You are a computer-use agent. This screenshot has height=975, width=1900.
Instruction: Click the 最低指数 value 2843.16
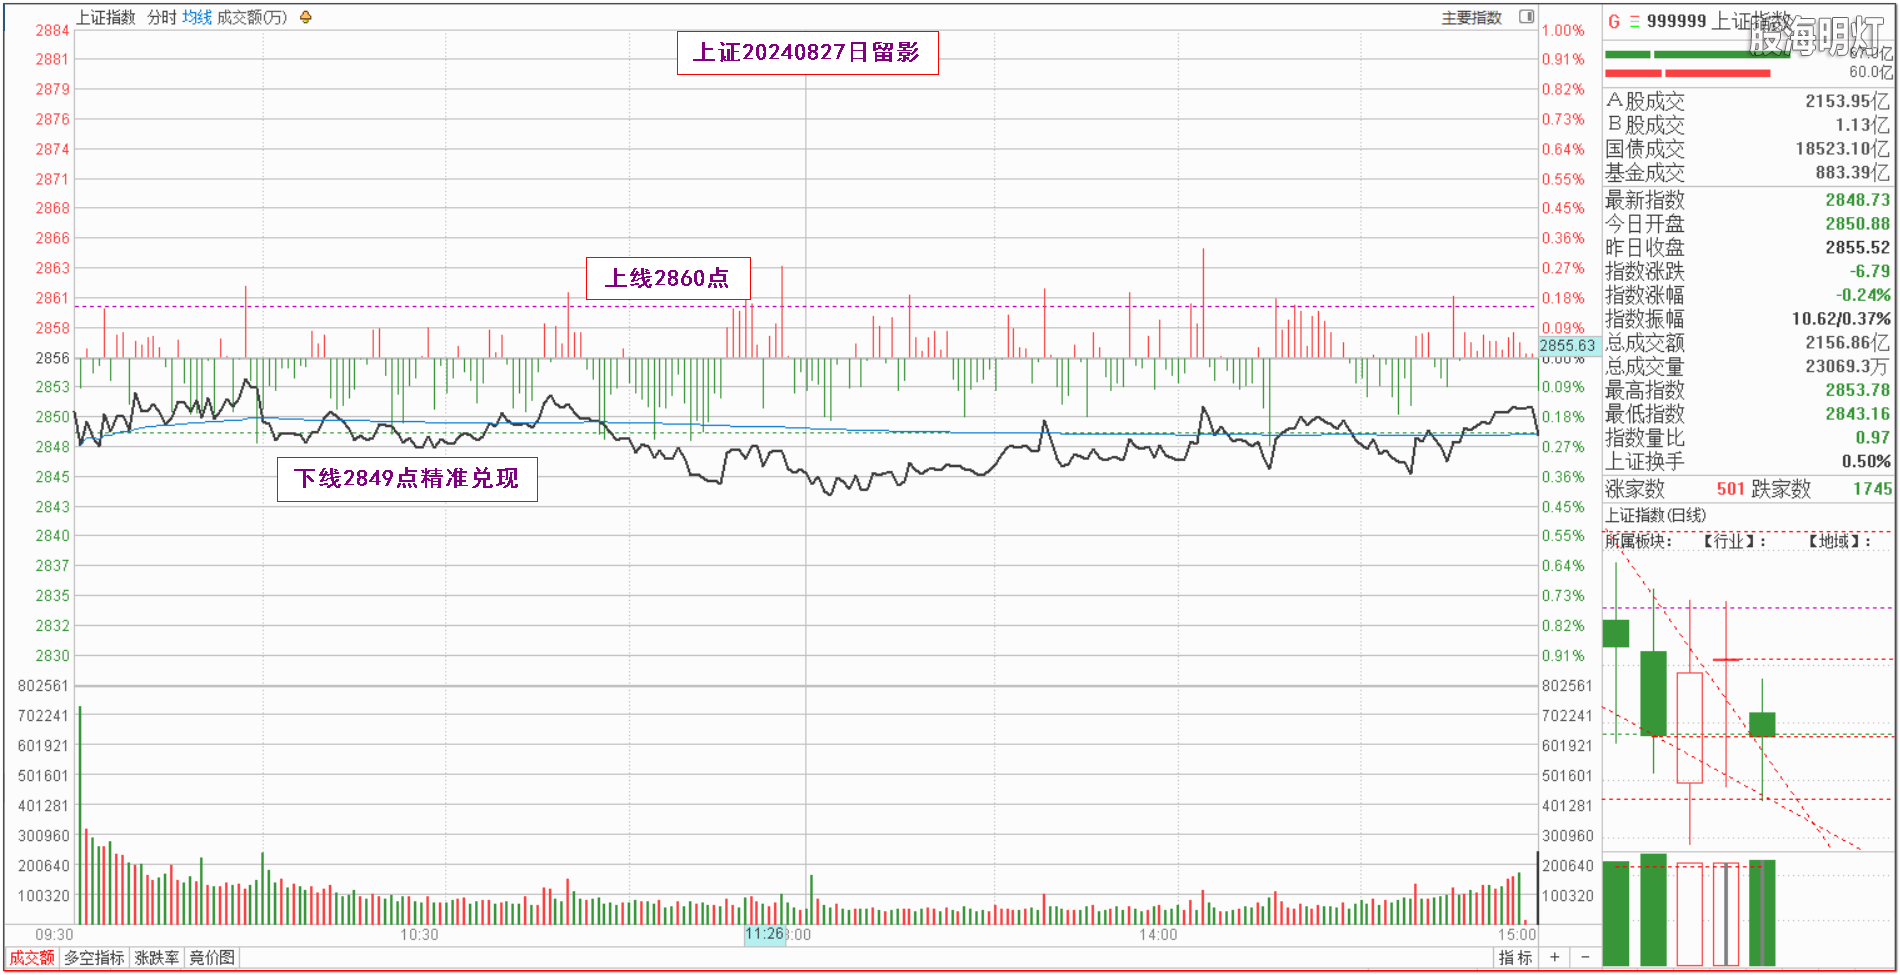click(1858, 413)
